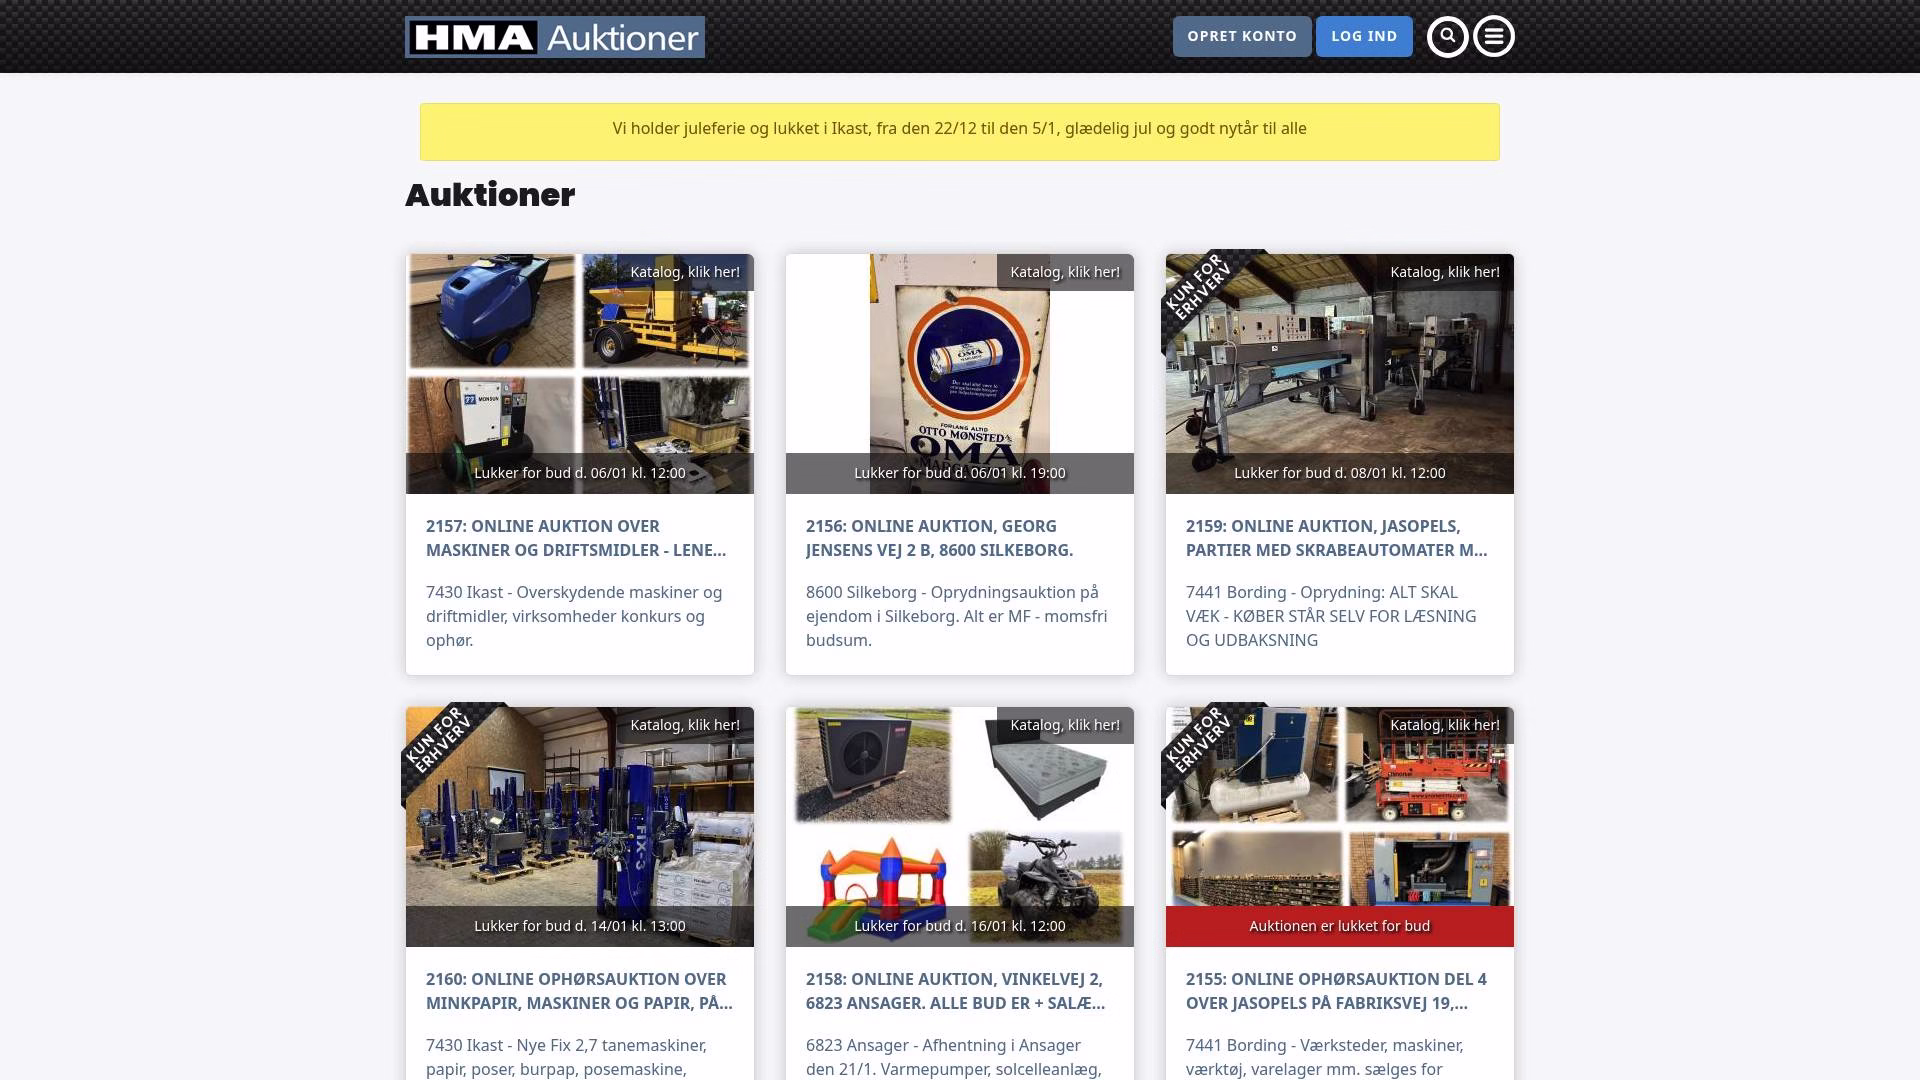Viewport: 1920px width, 1080px height.
Task: Open auction 2156 Georg Jensens Vej title
Action: [939, 538]
